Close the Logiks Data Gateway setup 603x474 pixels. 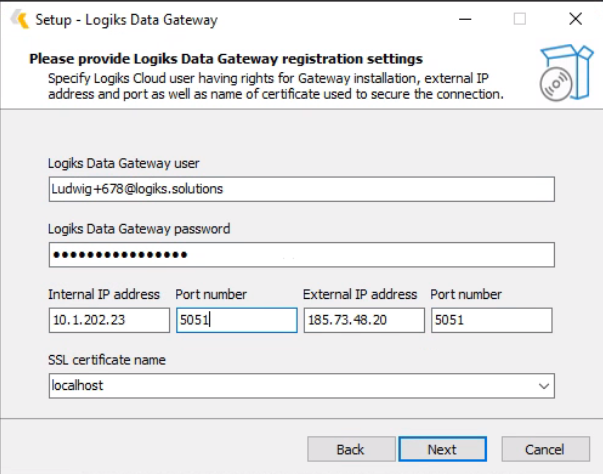(x=574, y=19)
